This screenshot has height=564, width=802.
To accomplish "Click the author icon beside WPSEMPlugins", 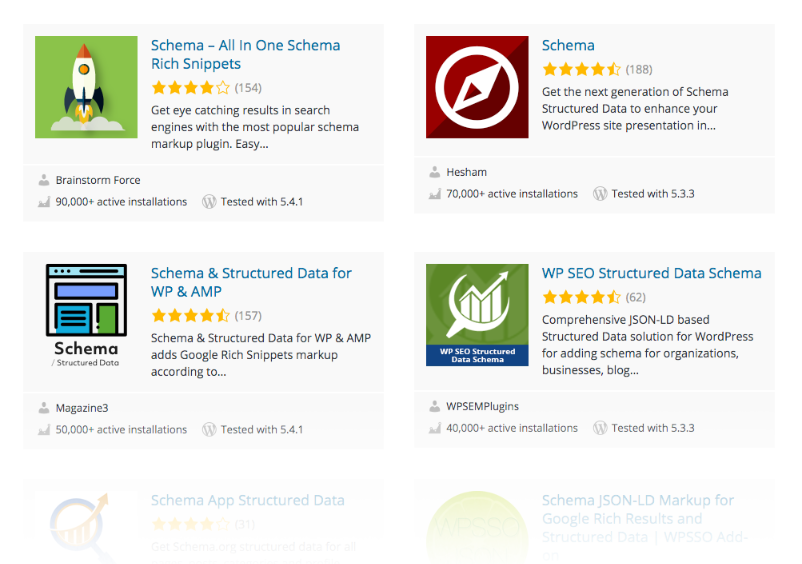I will tap(434, 407).
